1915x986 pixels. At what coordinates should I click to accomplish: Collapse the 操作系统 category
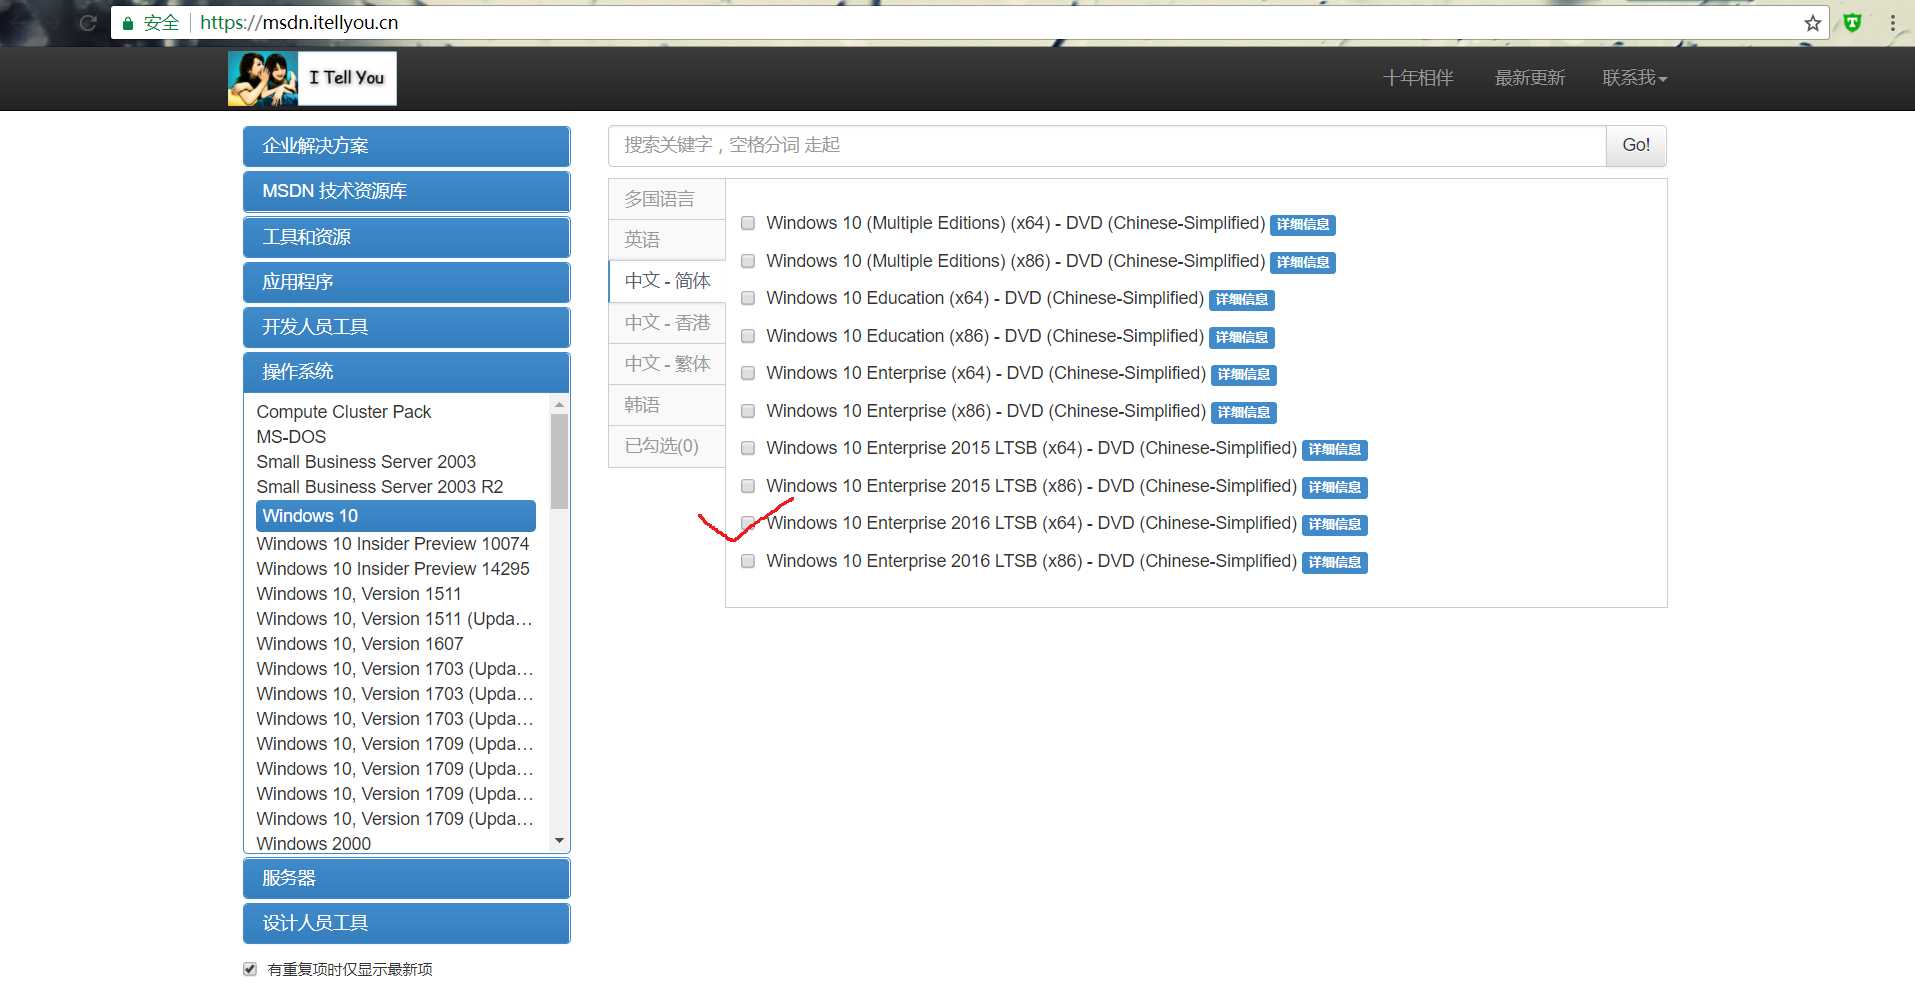(406, 372)
